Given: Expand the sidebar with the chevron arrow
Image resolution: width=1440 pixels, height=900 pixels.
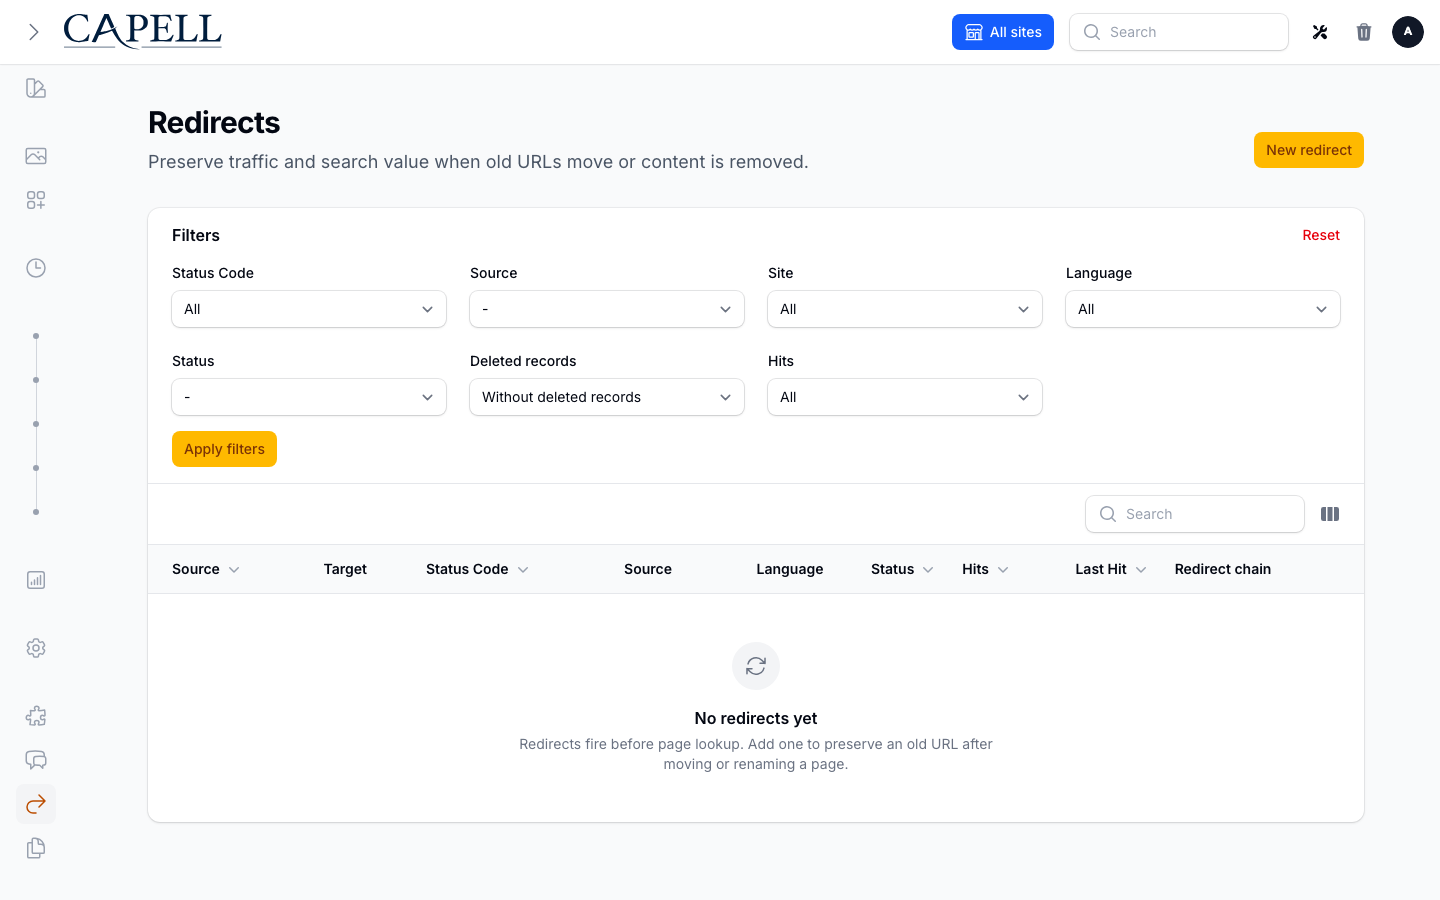Looking at the screenshot, I should pyautogui.click(x=34, y=32).
